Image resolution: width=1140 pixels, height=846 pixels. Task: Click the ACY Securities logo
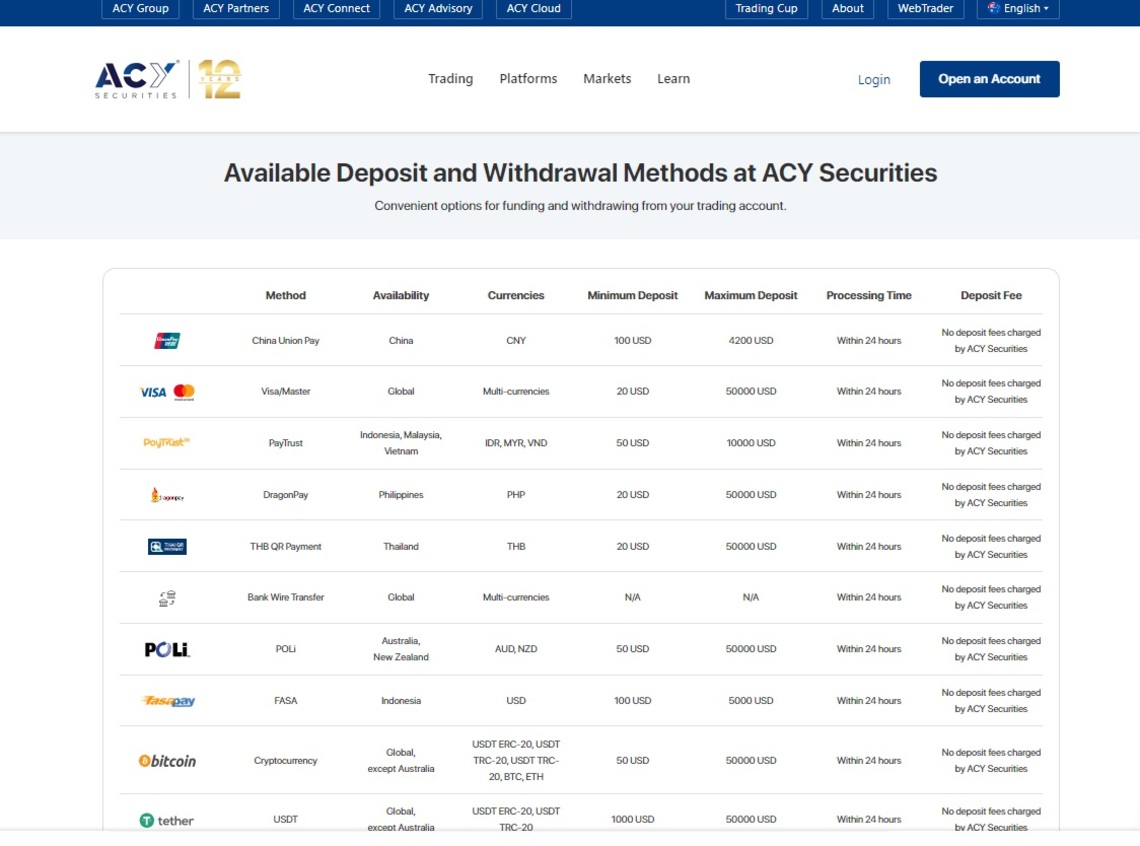[x=137, y=79]
